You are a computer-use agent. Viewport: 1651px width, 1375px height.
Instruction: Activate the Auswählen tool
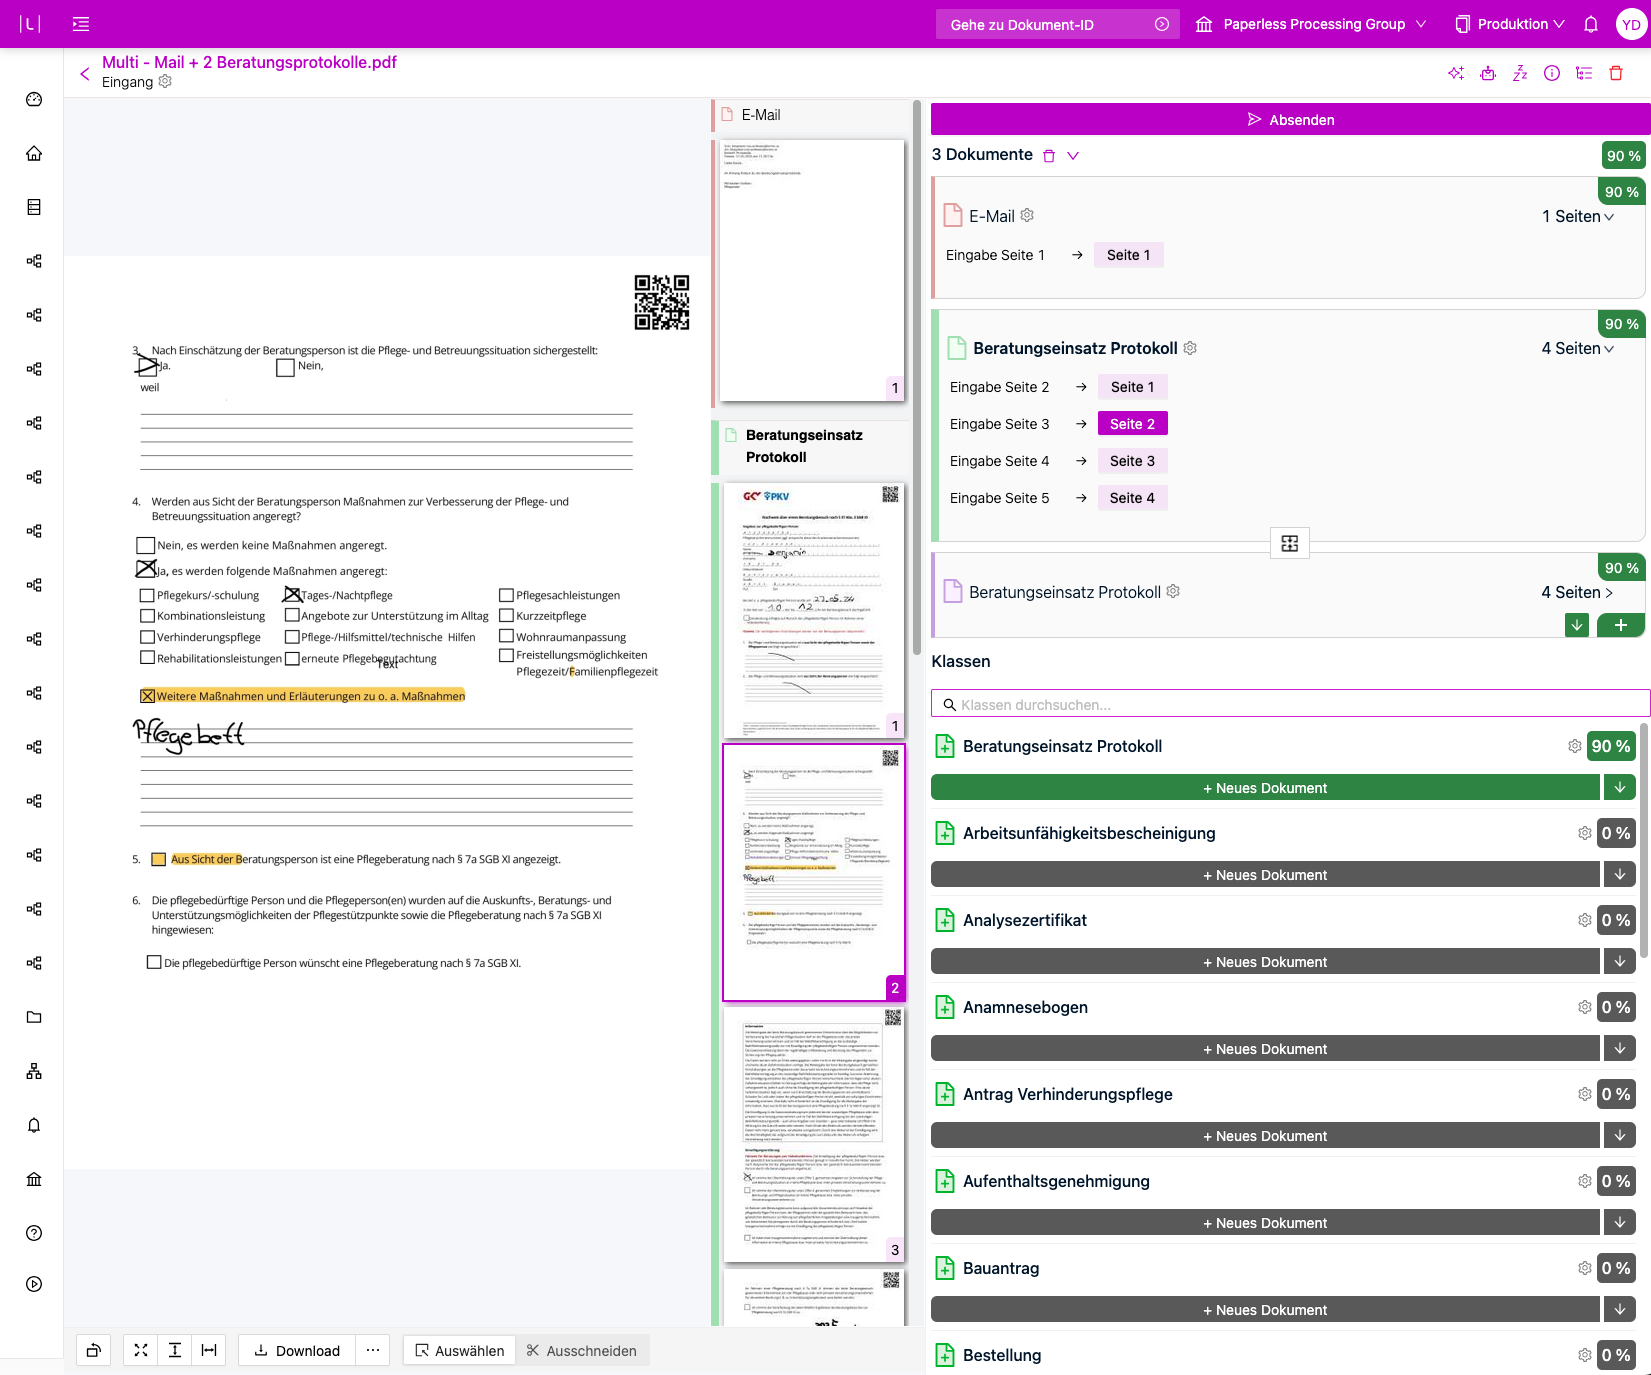[x=460, y=1350]
